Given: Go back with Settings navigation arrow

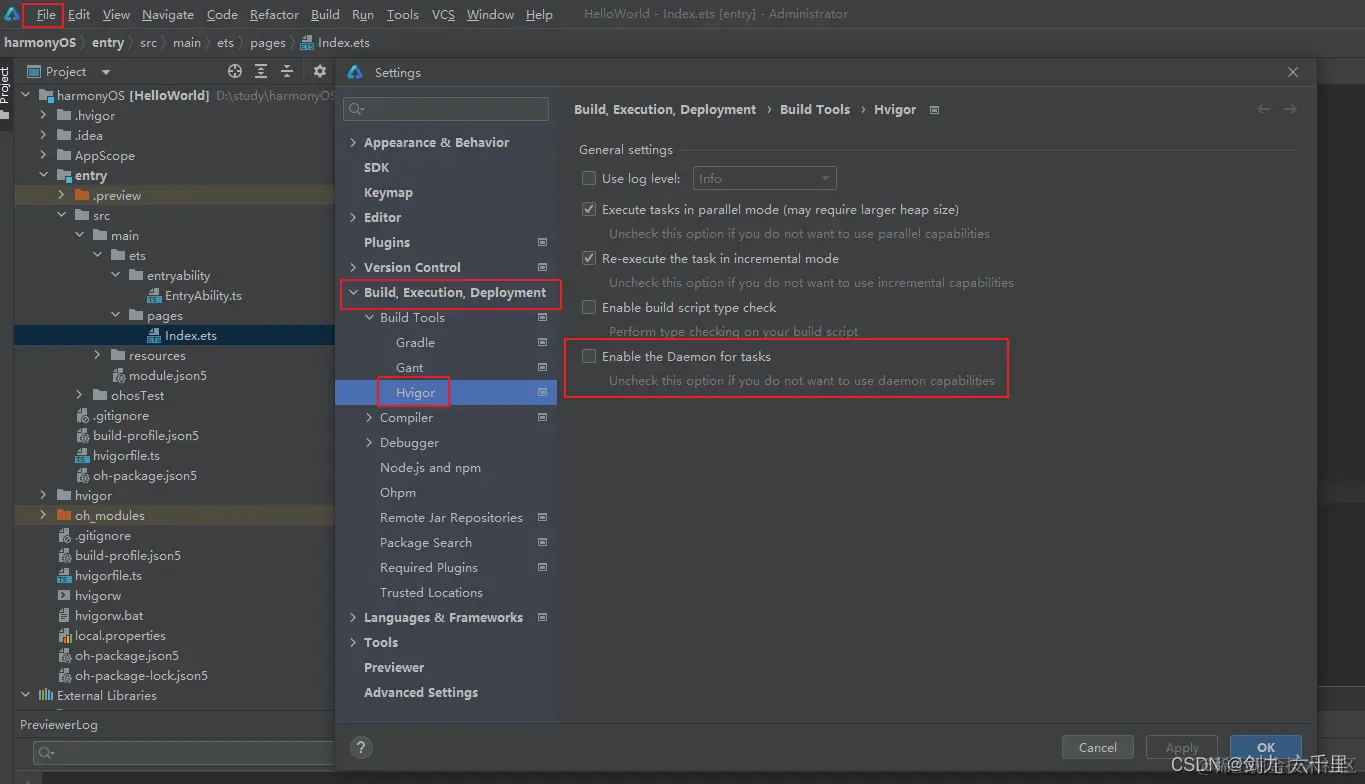Looking at the screenshot, I should pyautogui.click(x=1264, y=109).
